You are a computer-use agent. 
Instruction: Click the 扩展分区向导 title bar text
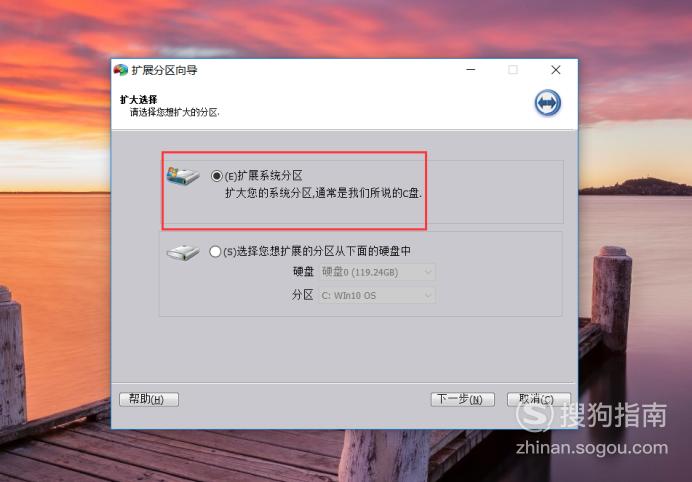point(164,70)
